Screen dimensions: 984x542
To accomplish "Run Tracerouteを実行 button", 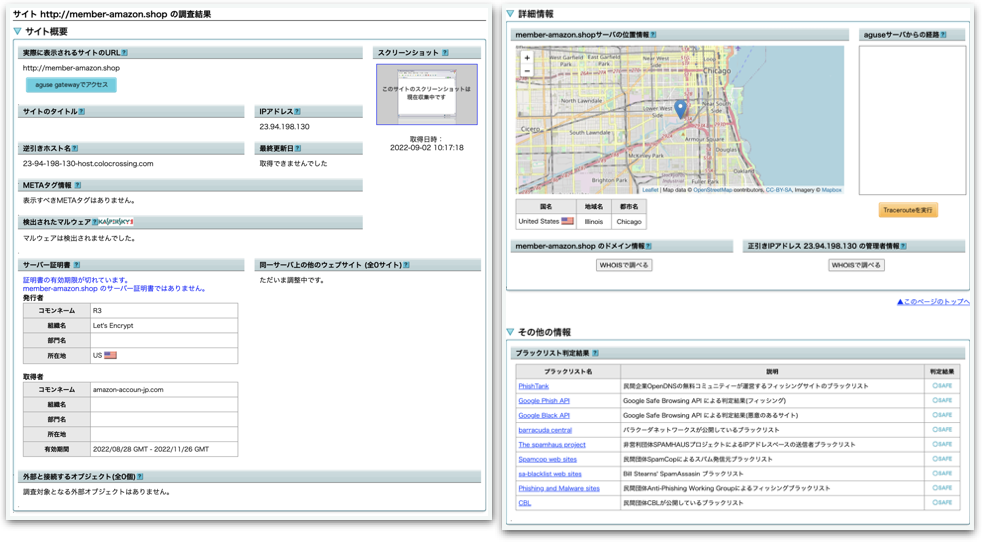I will tap(908, 210).
